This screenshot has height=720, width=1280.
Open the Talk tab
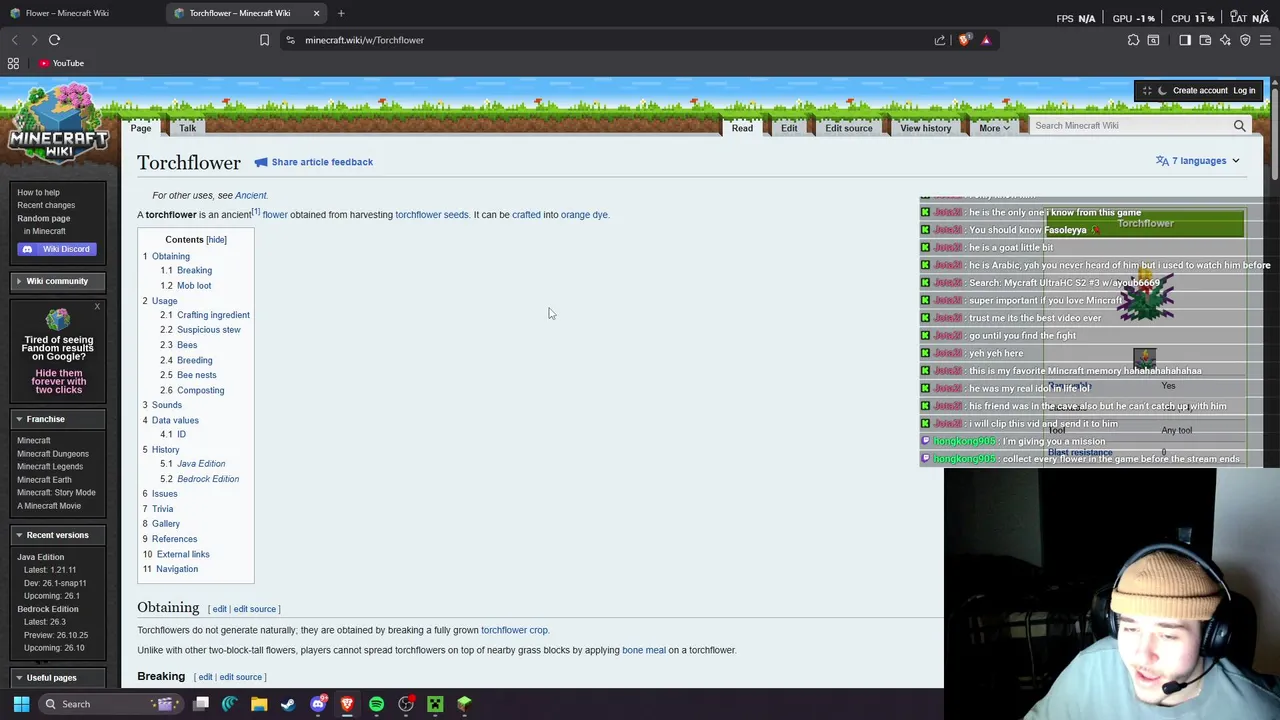(187, 128)
